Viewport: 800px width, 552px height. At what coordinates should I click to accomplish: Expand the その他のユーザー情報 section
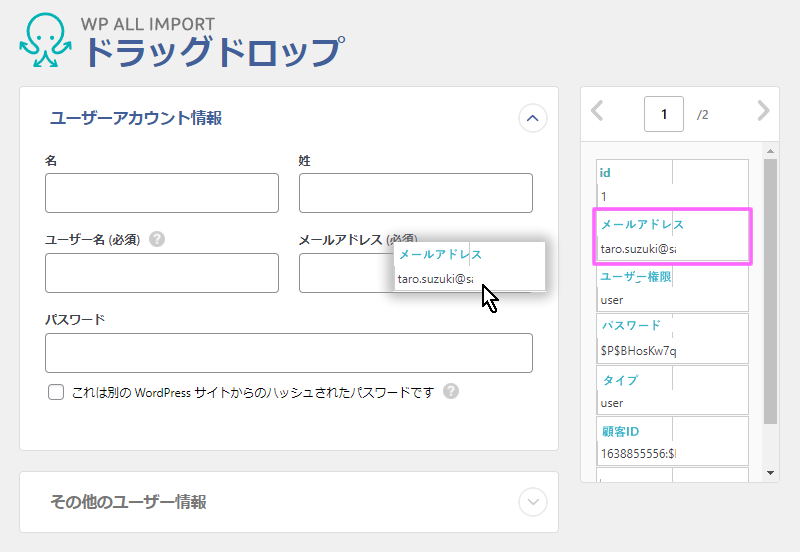533,501
